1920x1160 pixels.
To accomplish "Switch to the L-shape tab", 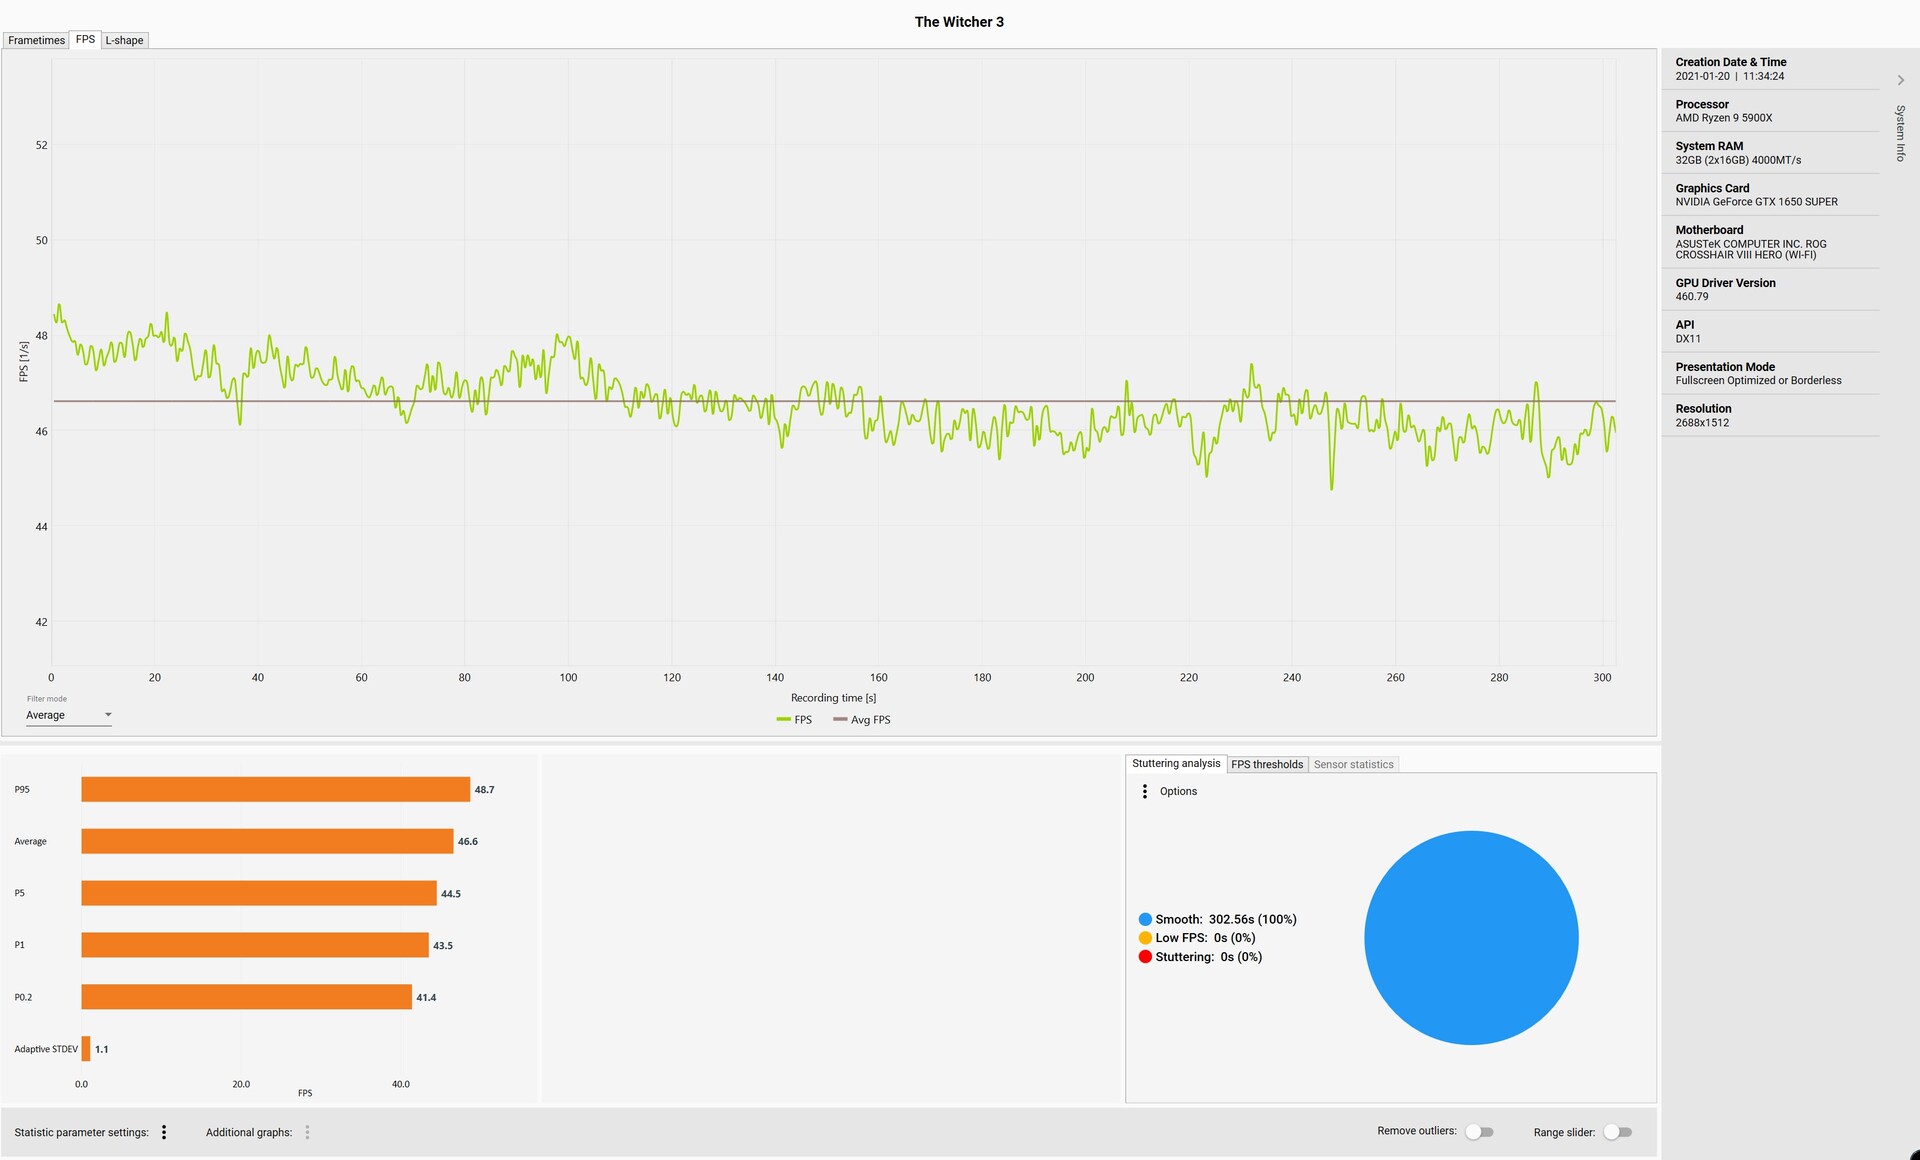I will tap(124, 40).
